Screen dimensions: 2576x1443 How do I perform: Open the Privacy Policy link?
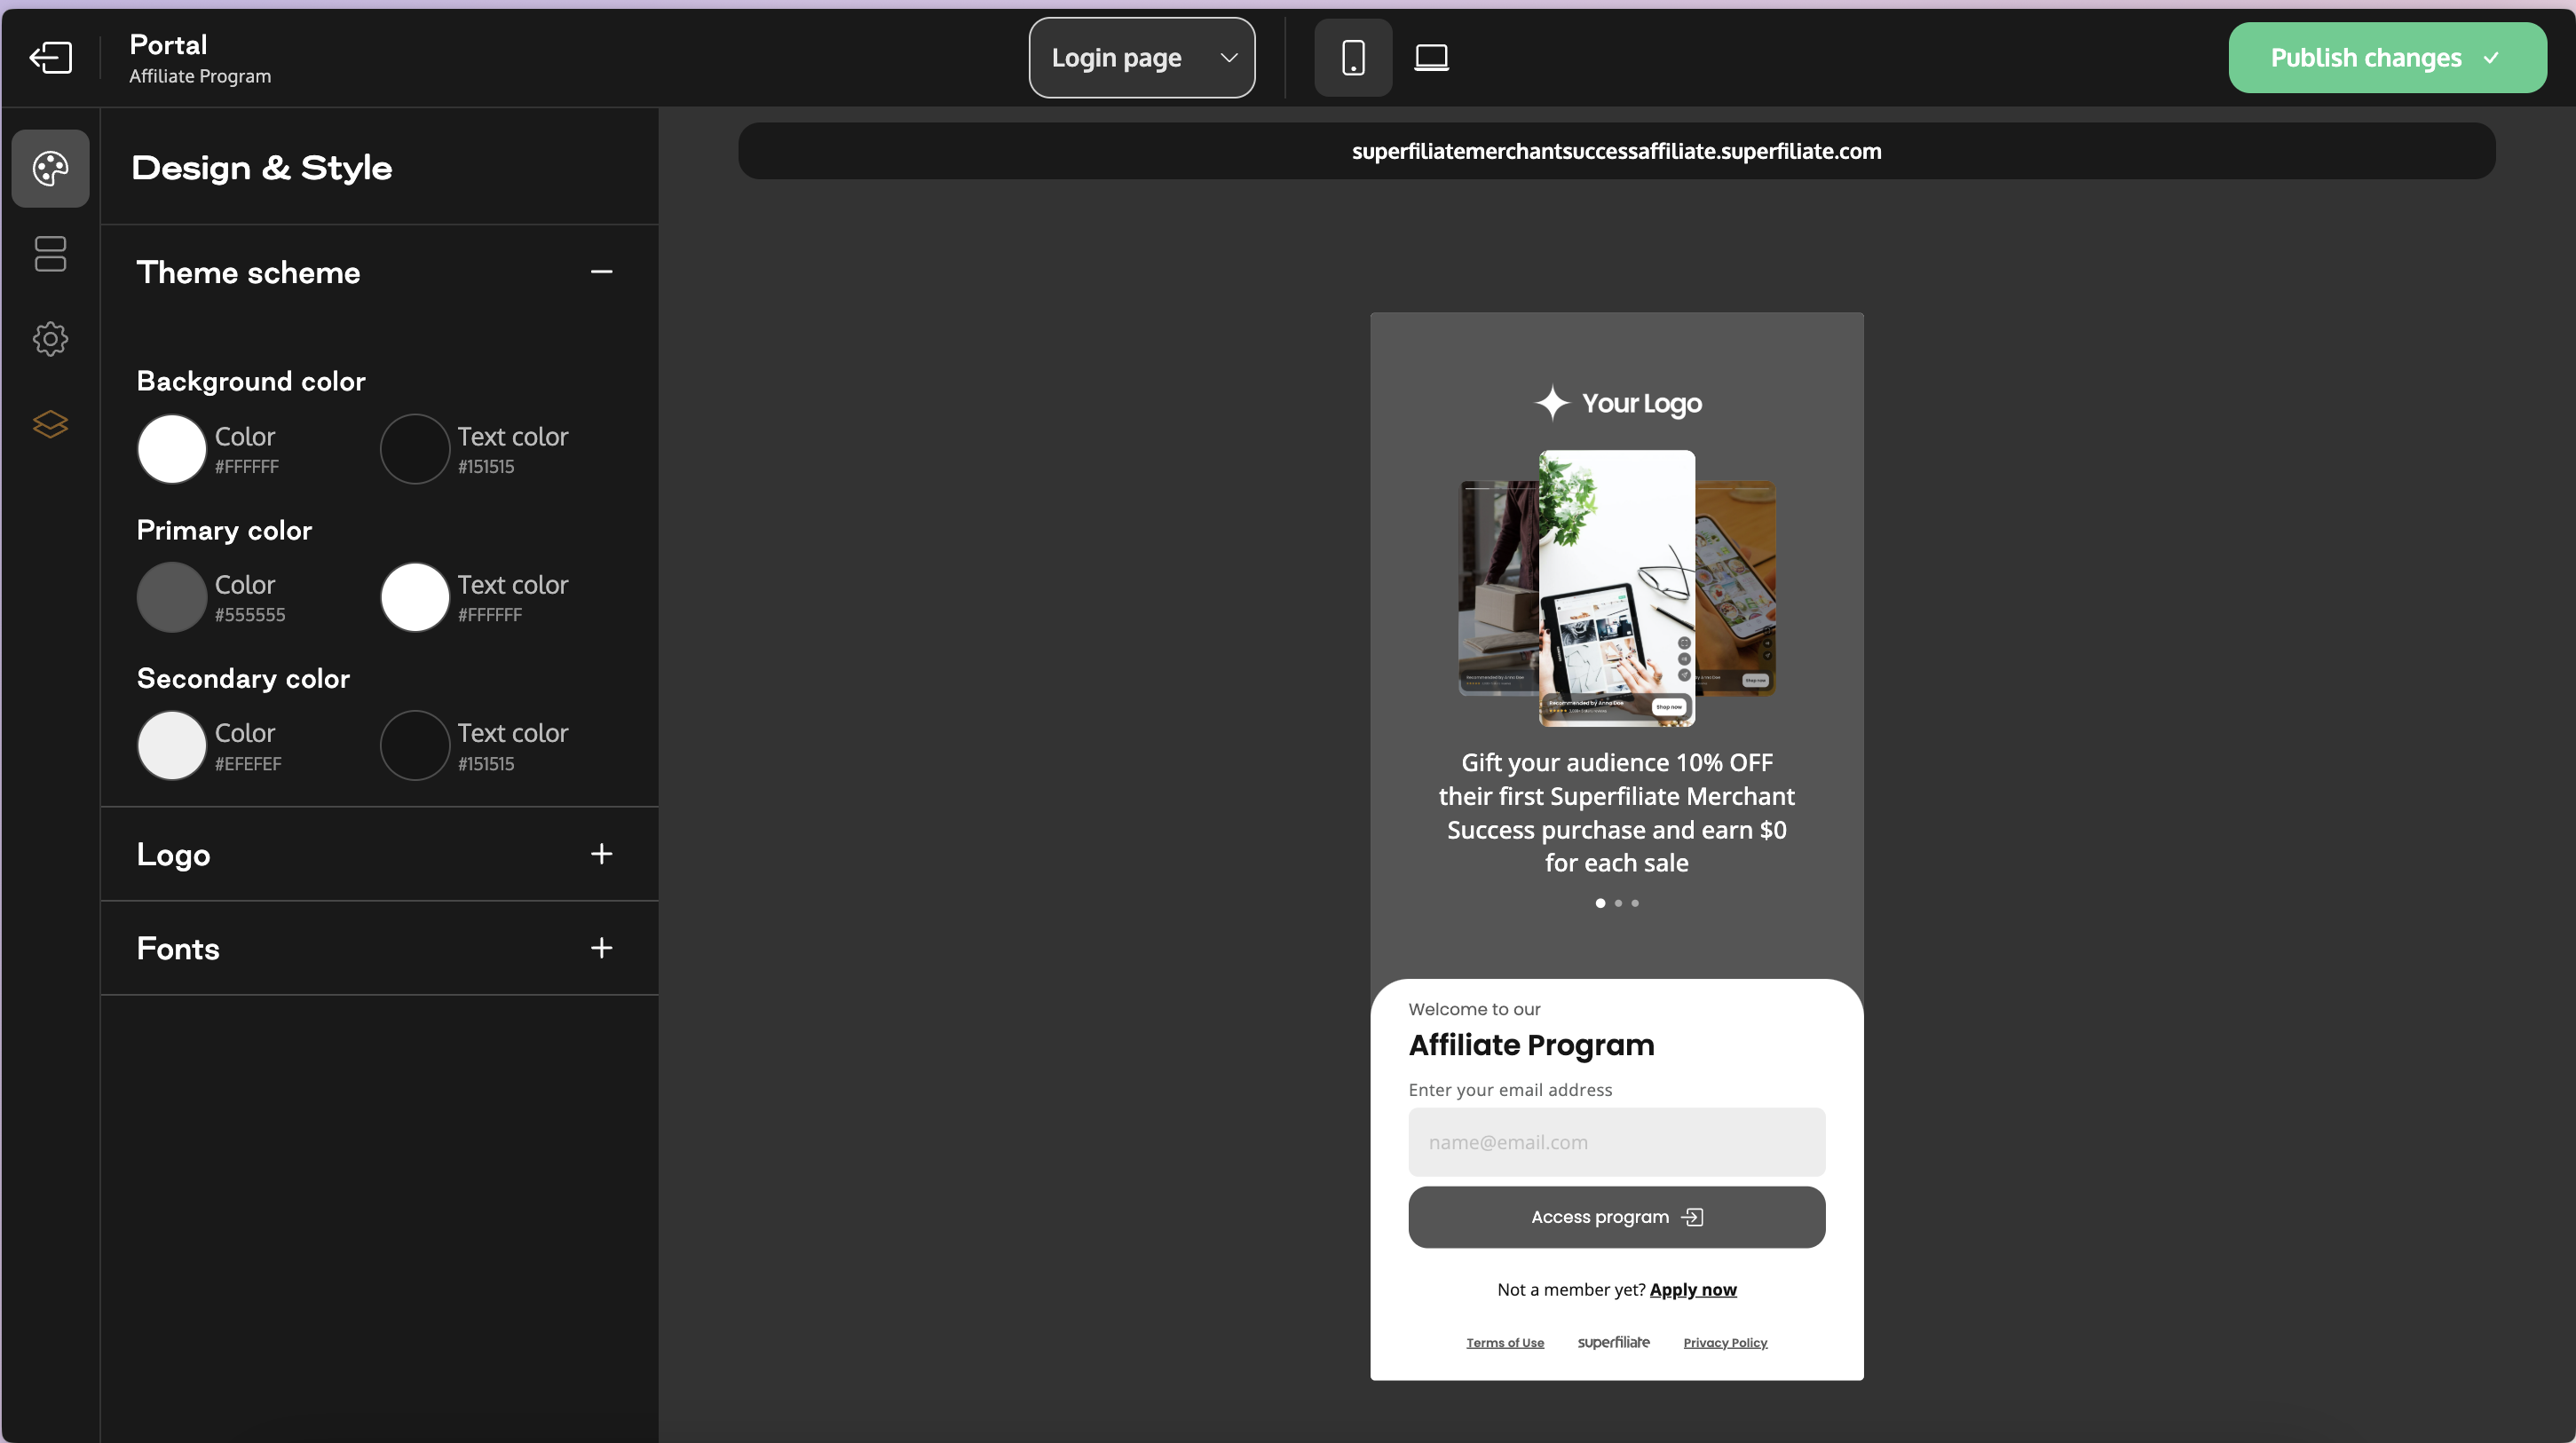pos(1725,1343)
